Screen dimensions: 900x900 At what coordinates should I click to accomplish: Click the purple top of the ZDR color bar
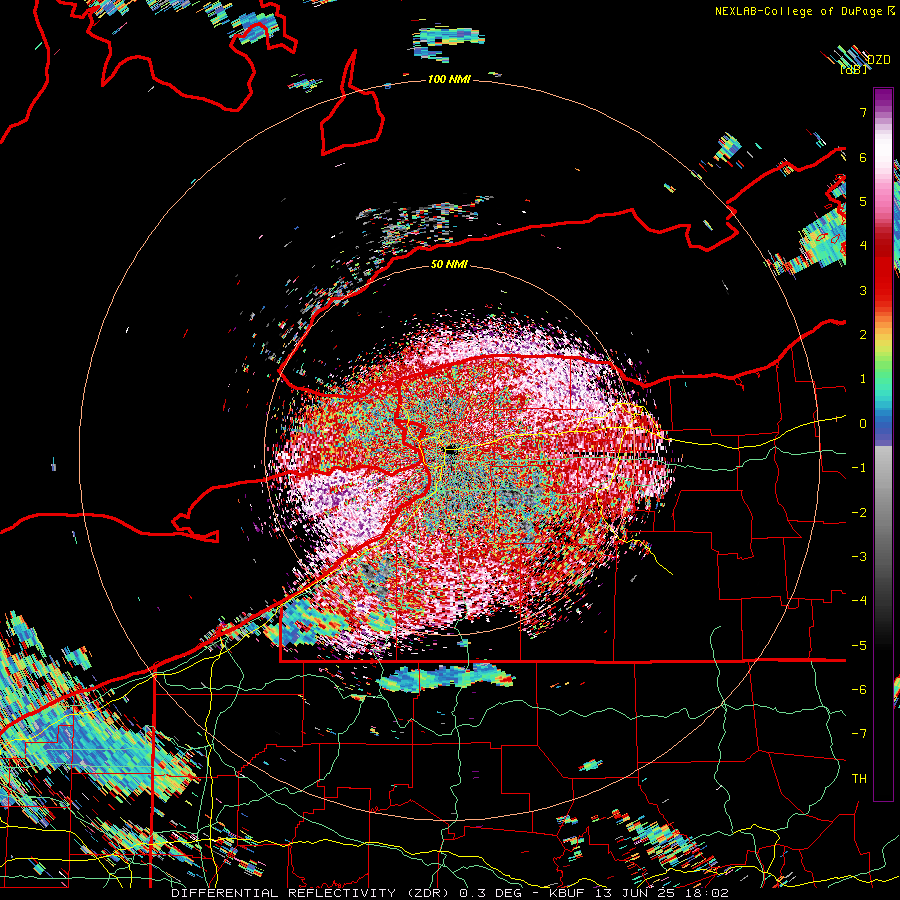[883, 99]
